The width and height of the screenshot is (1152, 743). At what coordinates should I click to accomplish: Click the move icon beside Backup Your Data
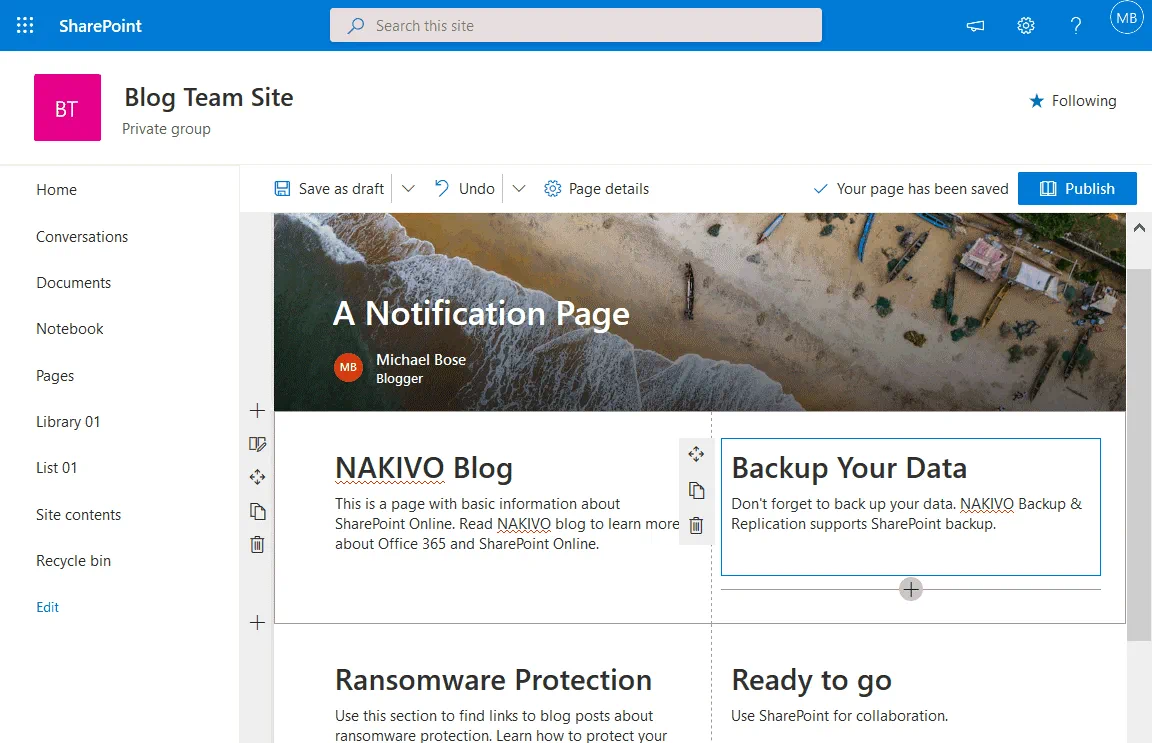(x=696, y=454)
